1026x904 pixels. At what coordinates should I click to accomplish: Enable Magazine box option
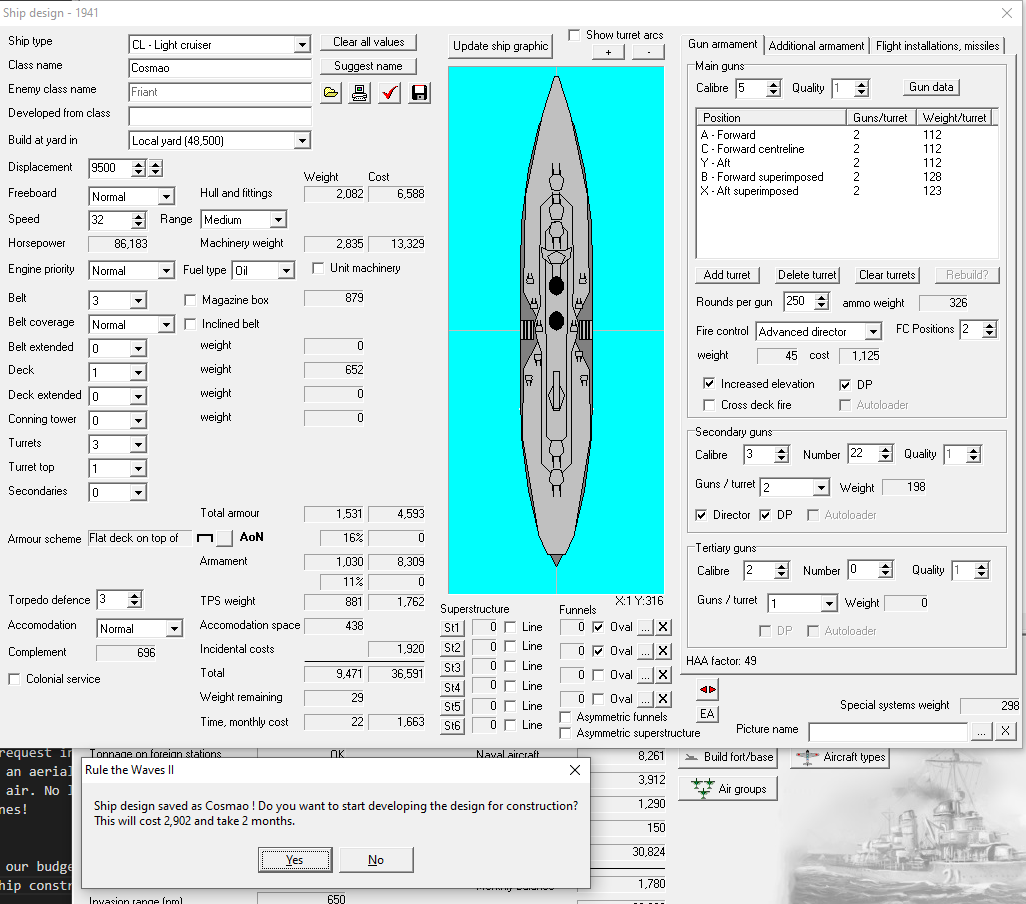click(x=190, y=300)
